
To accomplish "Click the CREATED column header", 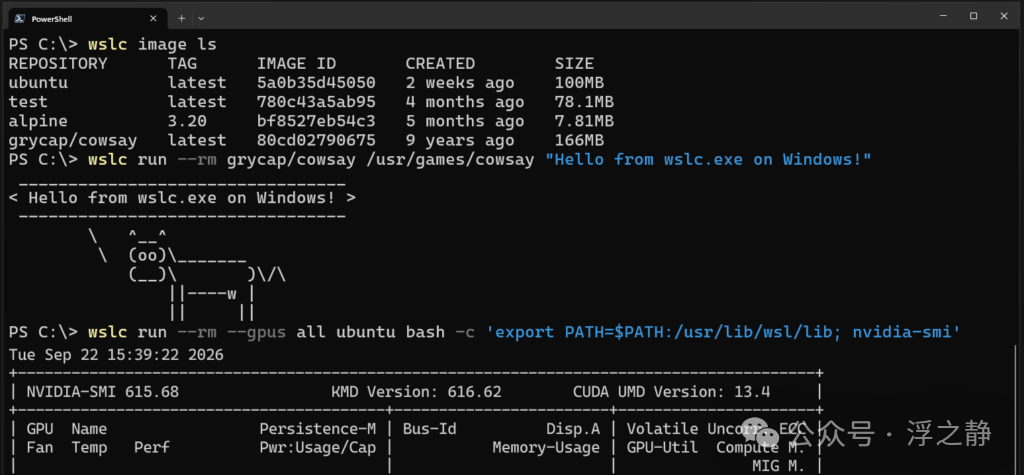I will point(440,64).
